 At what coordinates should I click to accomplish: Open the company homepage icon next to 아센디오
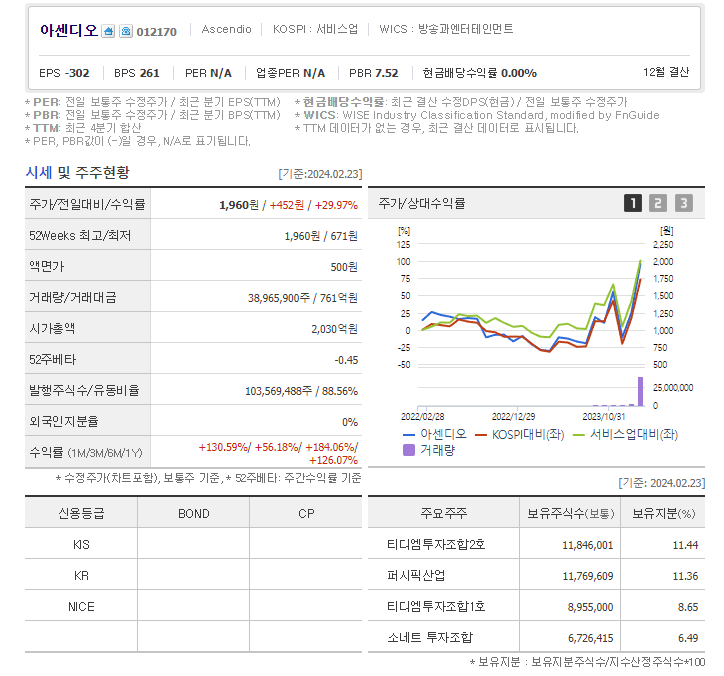click(x=108, y=31)
